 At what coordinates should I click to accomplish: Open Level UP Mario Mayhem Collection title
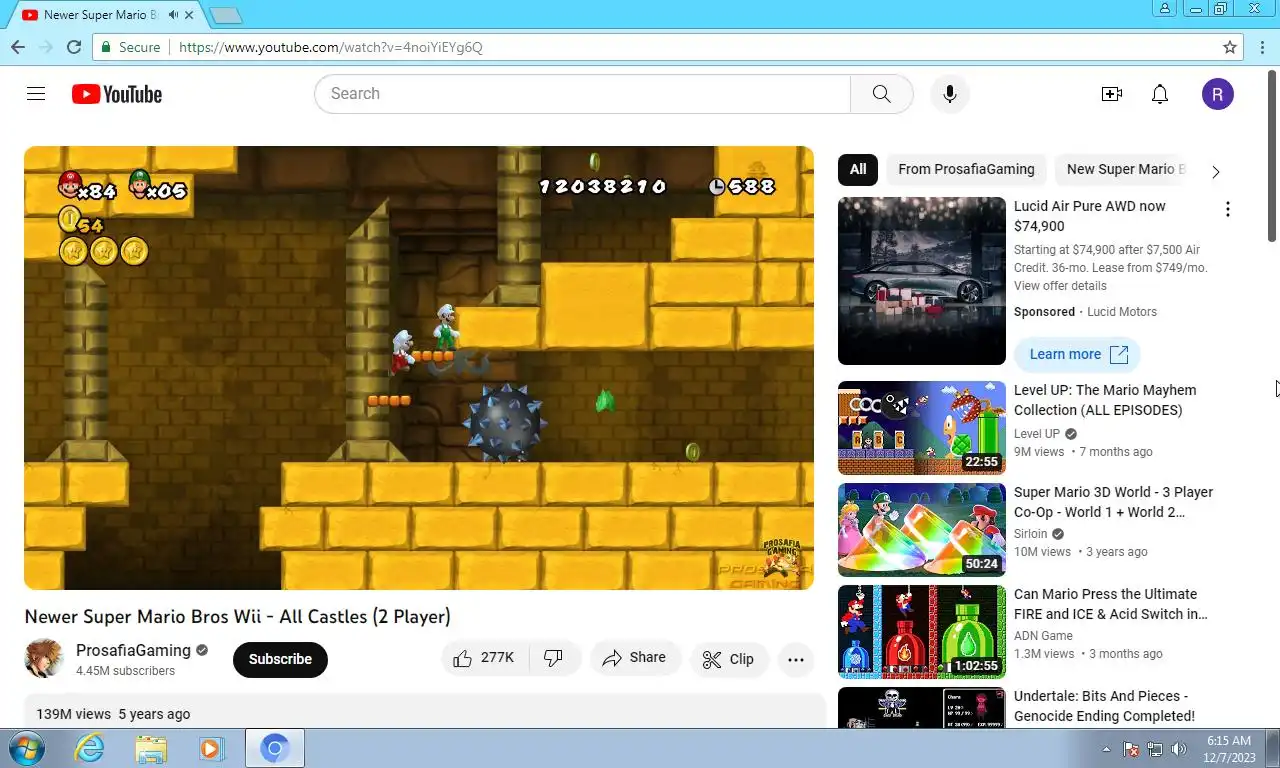[x=1105, y=400]
